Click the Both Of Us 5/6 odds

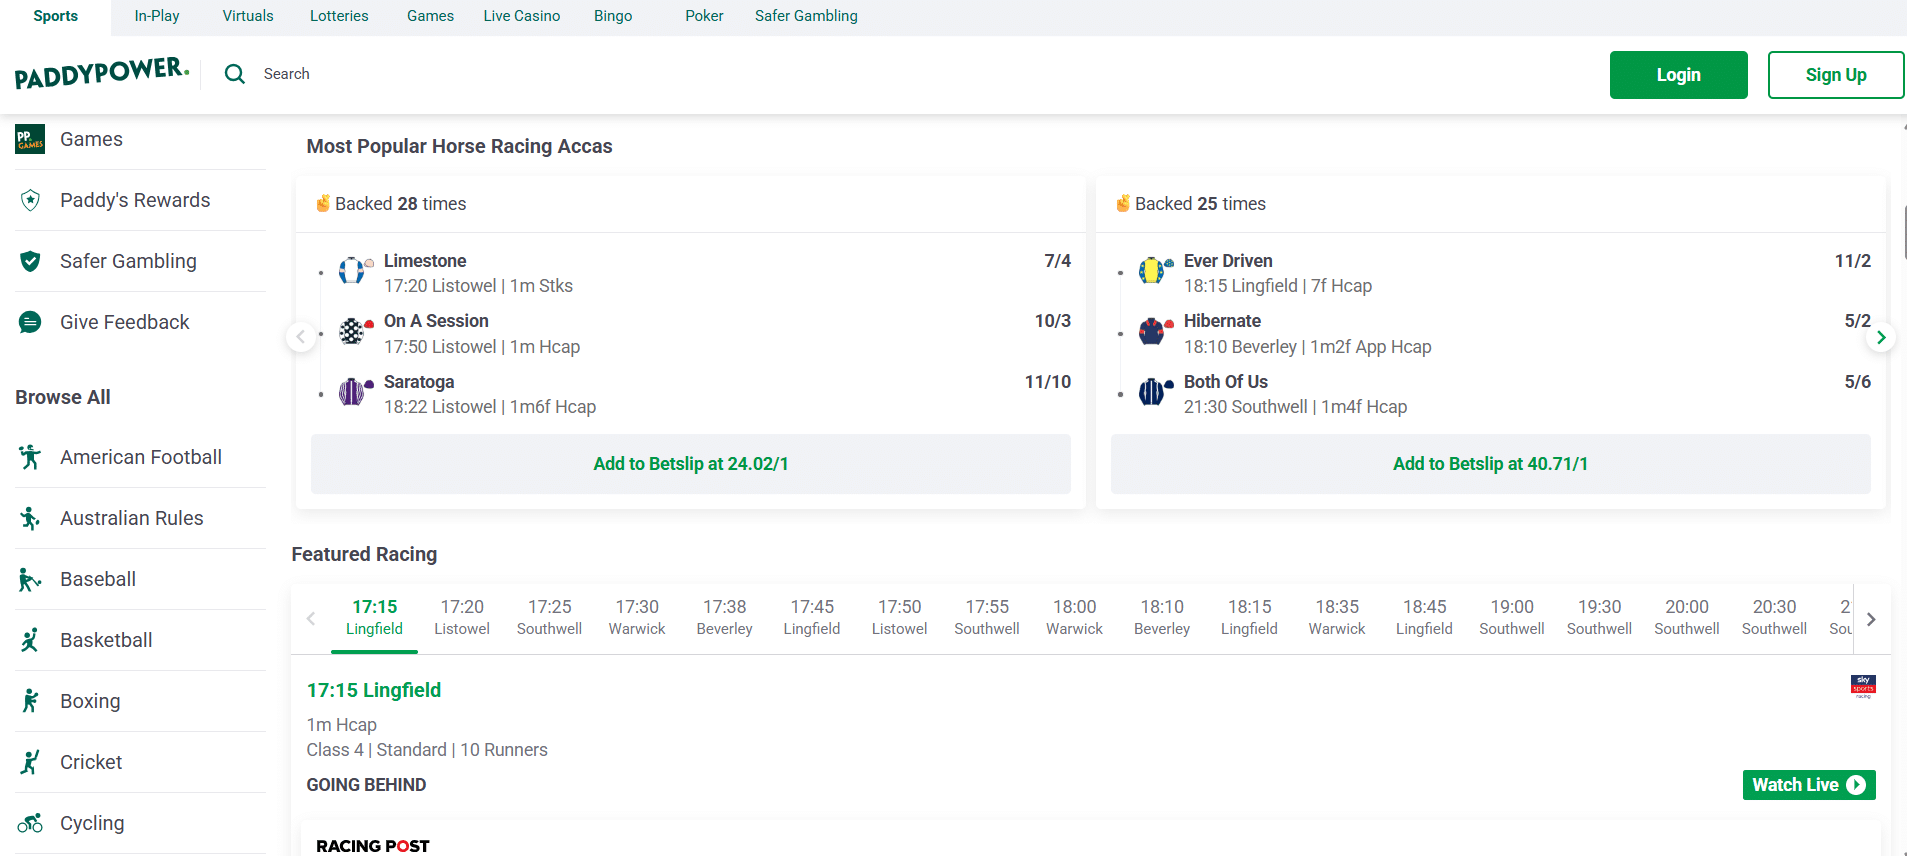tap(1857, 382)
